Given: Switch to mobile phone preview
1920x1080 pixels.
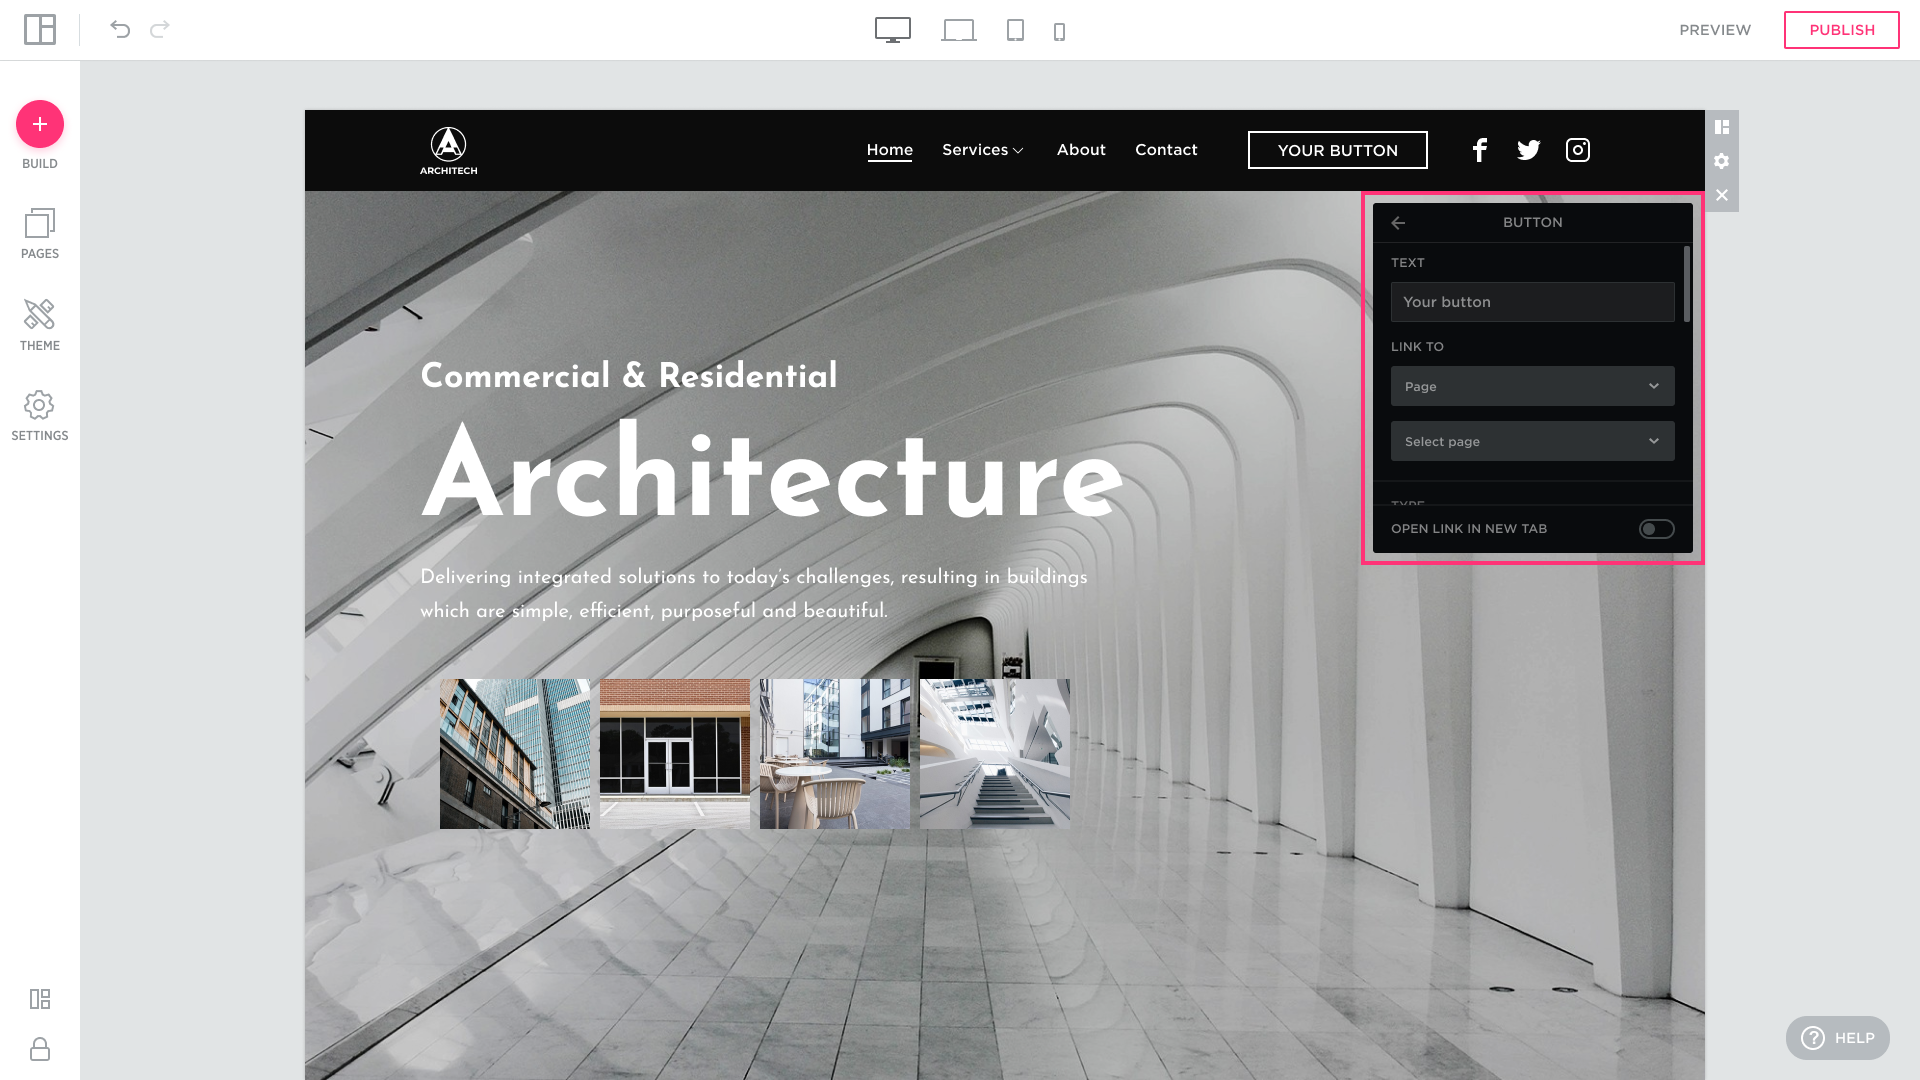Looking at the screenshot, I should click(1060, 32).
